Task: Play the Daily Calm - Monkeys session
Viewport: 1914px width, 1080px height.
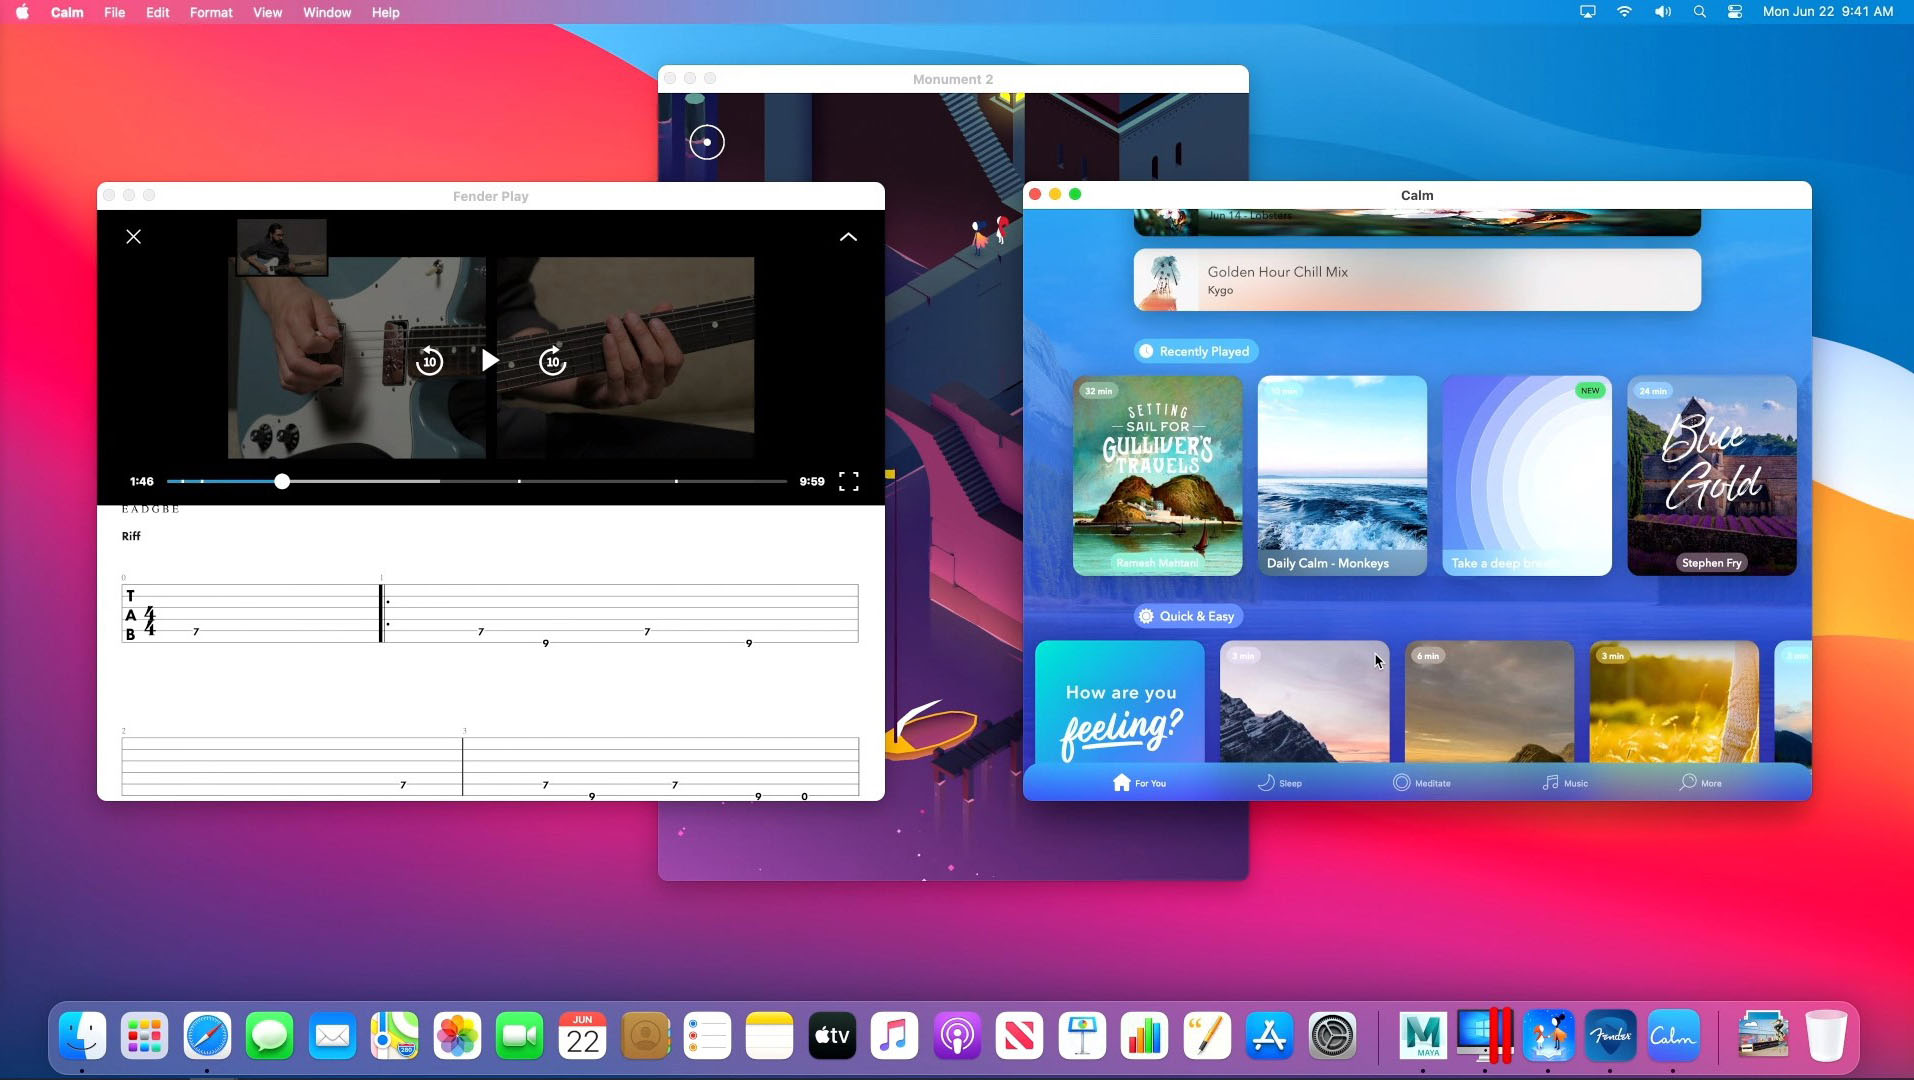Action: (1341, 476)
